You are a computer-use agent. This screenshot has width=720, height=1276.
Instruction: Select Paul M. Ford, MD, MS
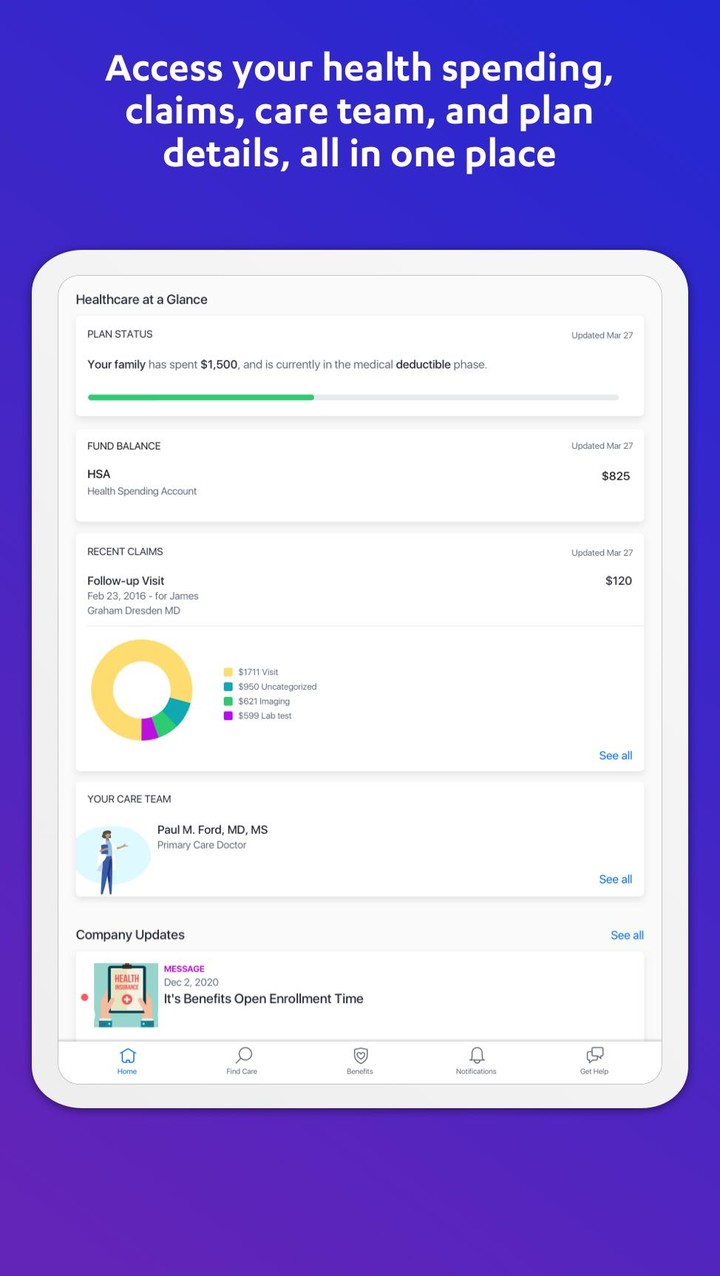[x=212, y=830]
